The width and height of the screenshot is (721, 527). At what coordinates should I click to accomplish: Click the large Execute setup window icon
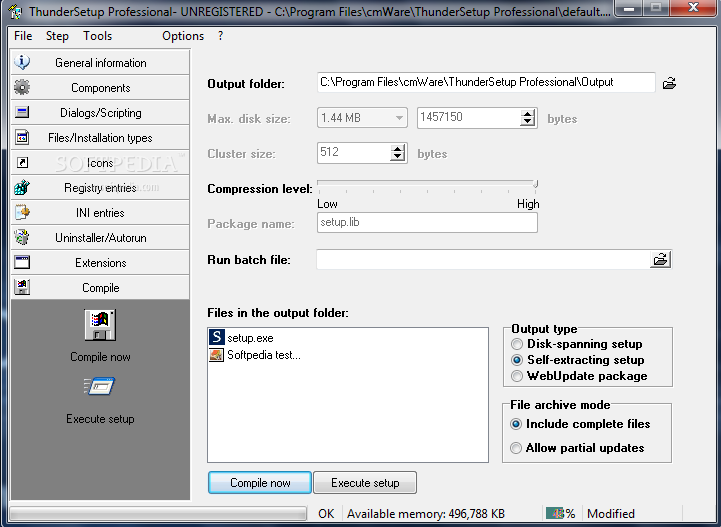99,386
